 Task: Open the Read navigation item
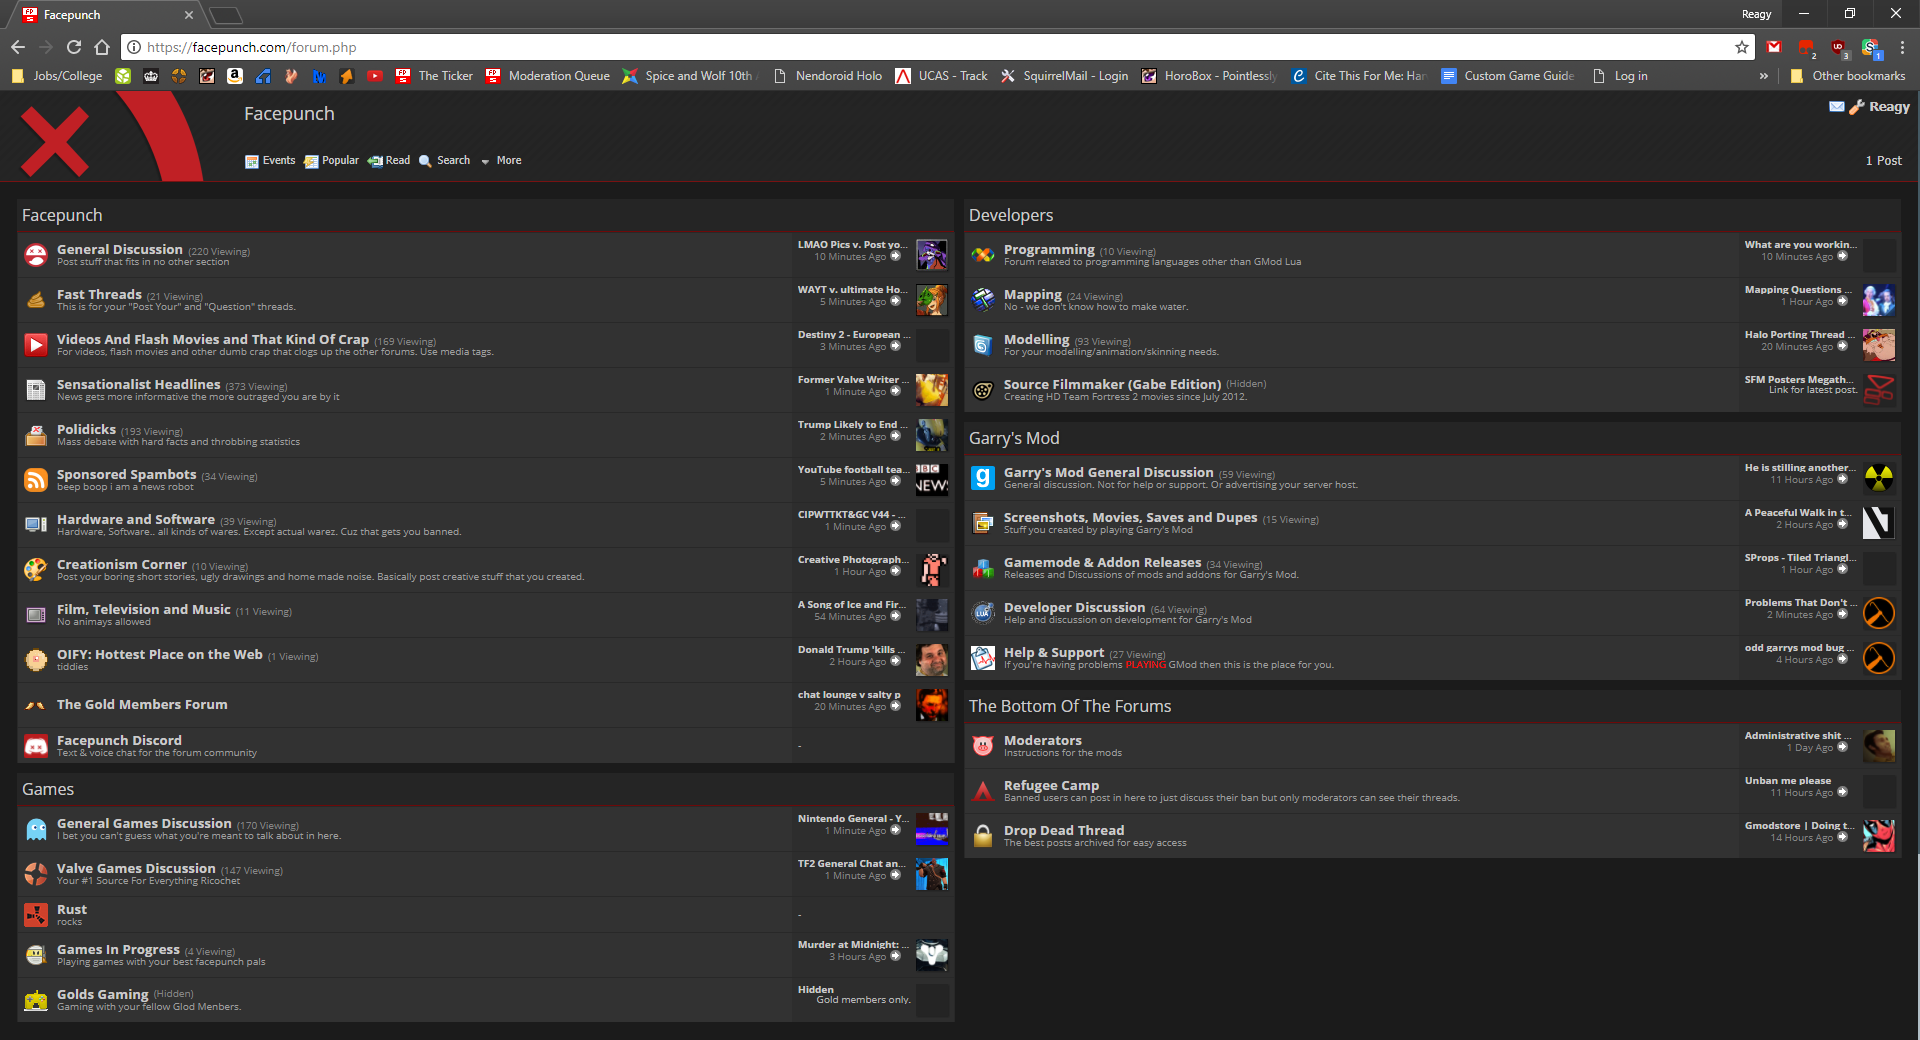coord(389,161)
